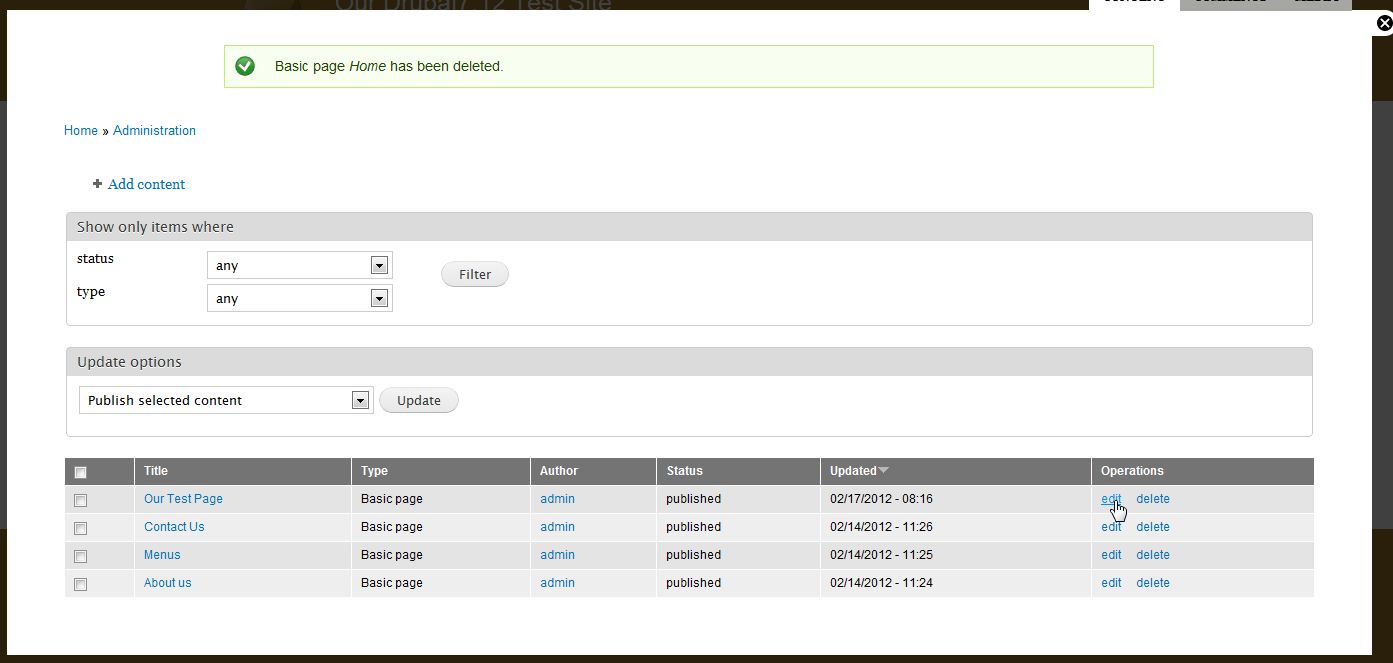The width and height of the screenshot is (1393, 663).
Task: Close the admin overlay with the X icon
Action: (x=1384, y=23)
